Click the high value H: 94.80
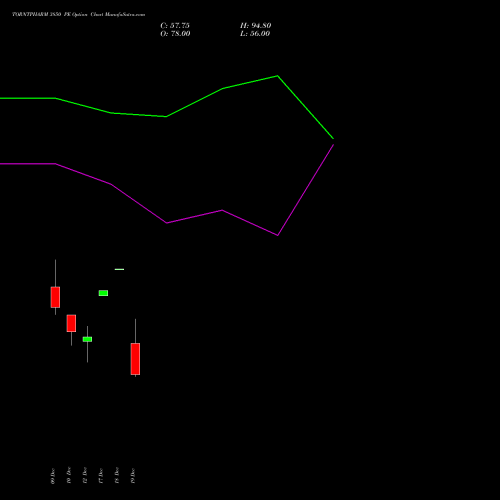Screen dimensions: 500x500 (256, 26)
